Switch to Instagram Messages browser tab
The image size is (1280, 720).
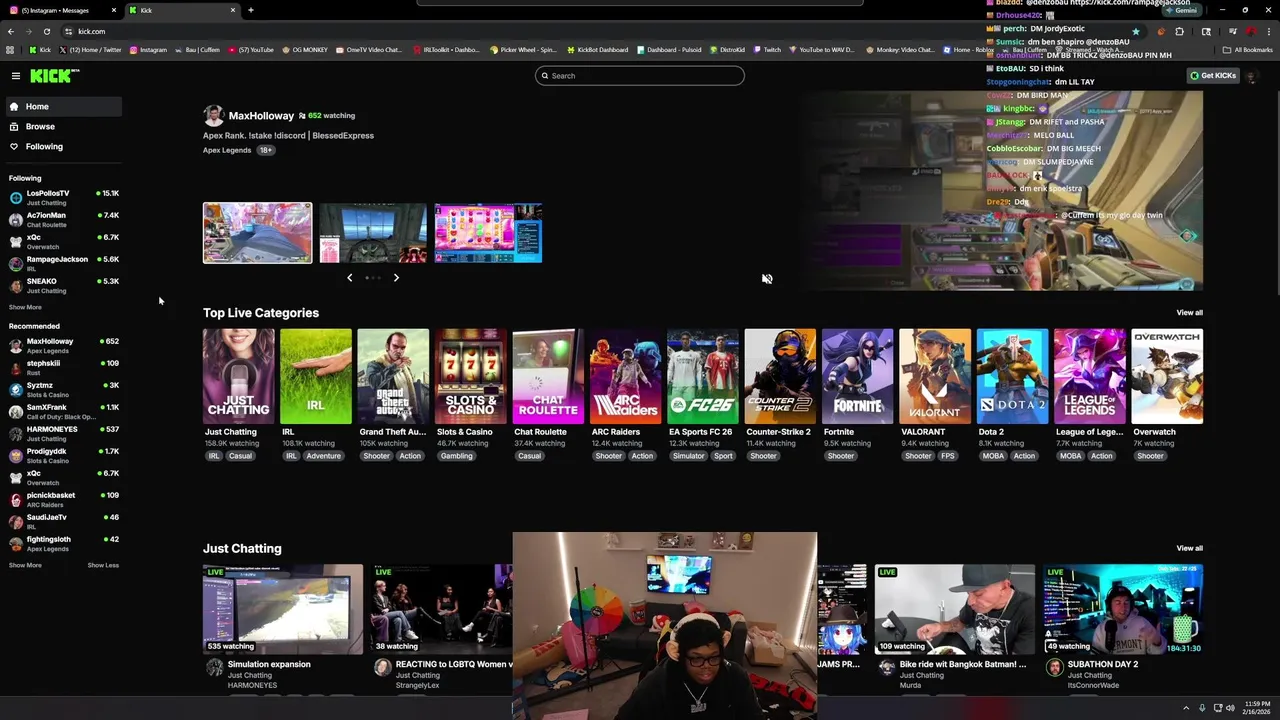point(62,10)
